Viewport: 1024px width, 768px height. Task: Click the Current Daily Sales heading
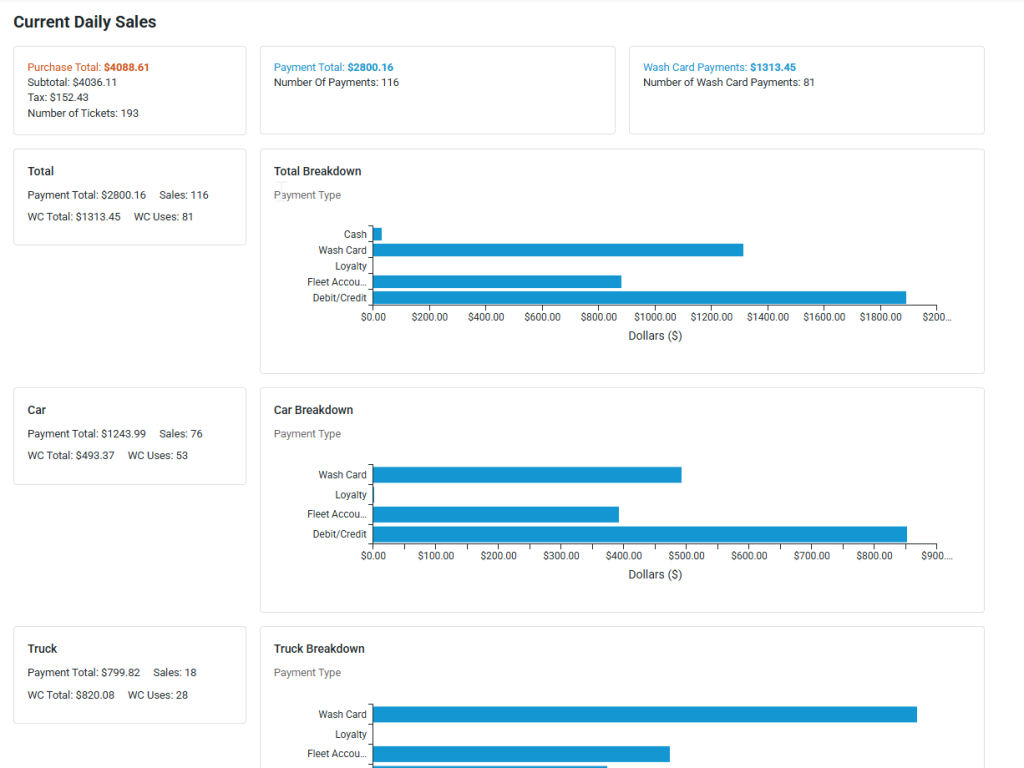tap(85, 22)
